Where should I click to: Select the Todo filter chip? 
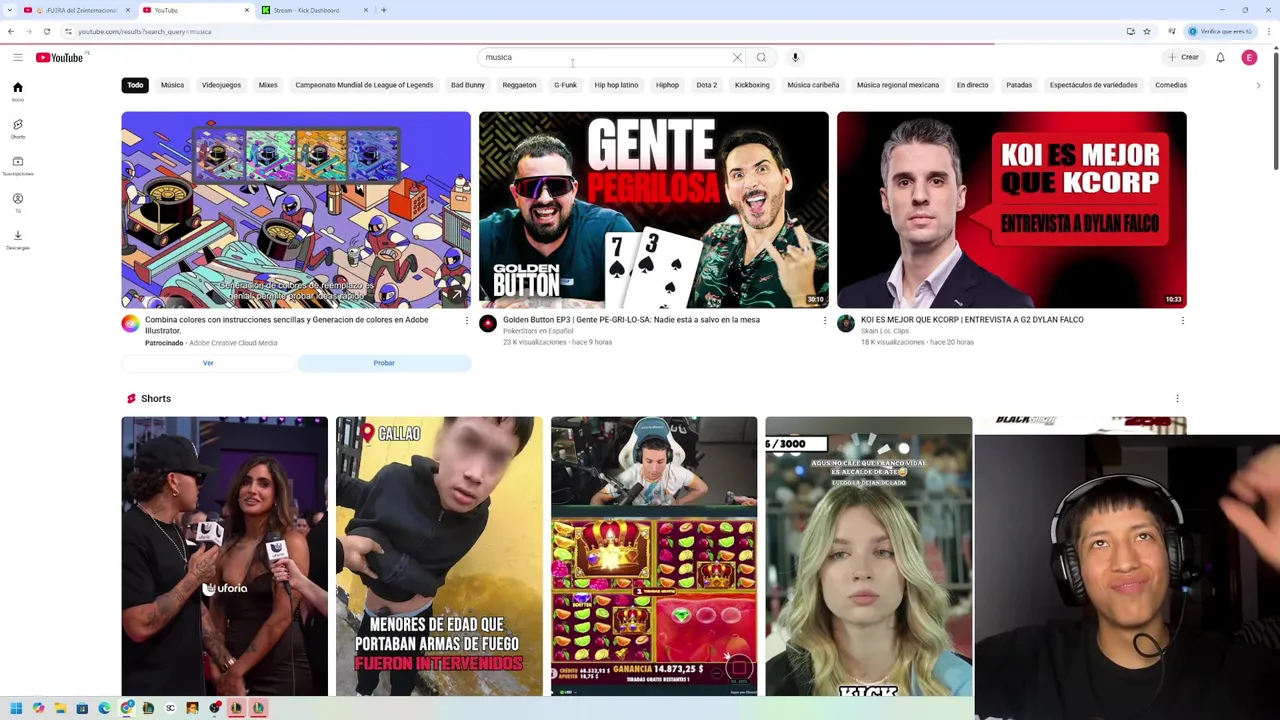(135, 85)
